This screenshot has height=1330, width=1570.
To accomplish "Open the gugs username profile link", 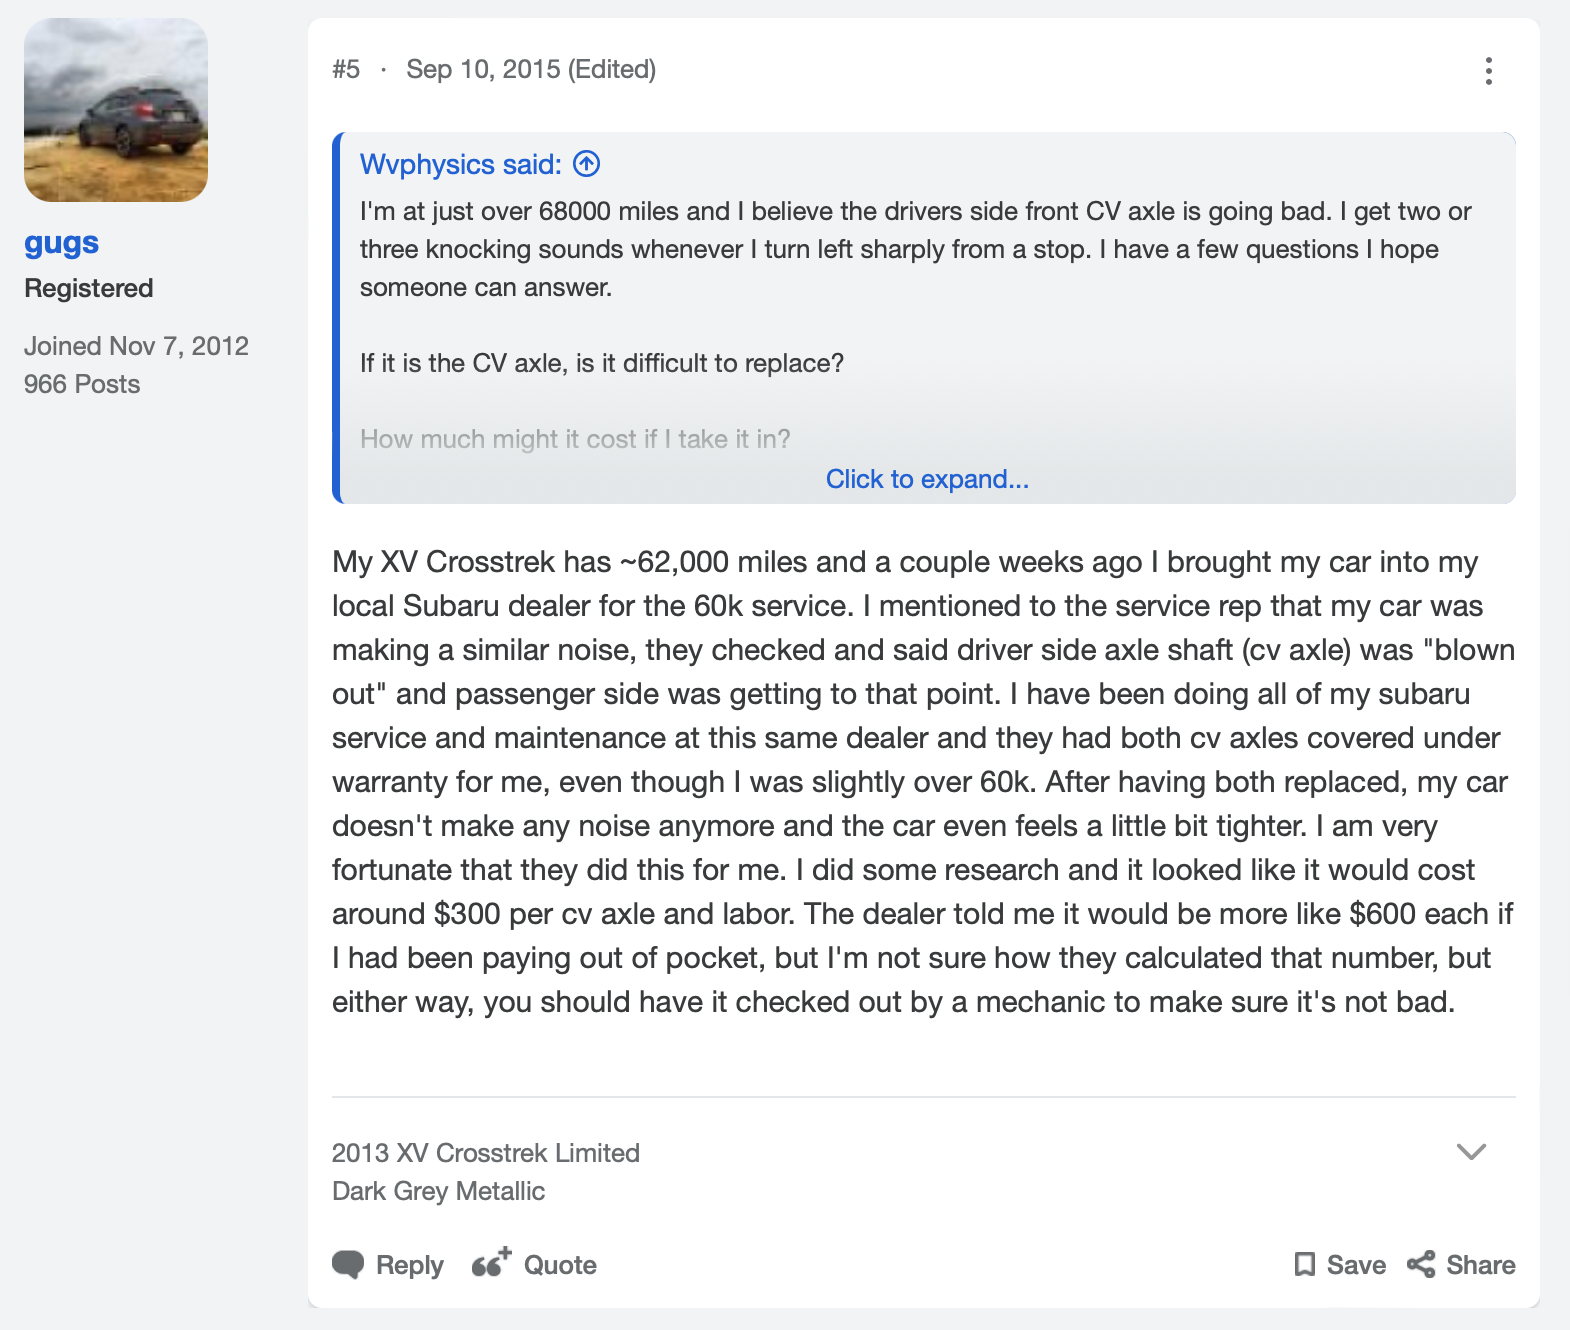I will pyautogui.click(x=62, y=243).
